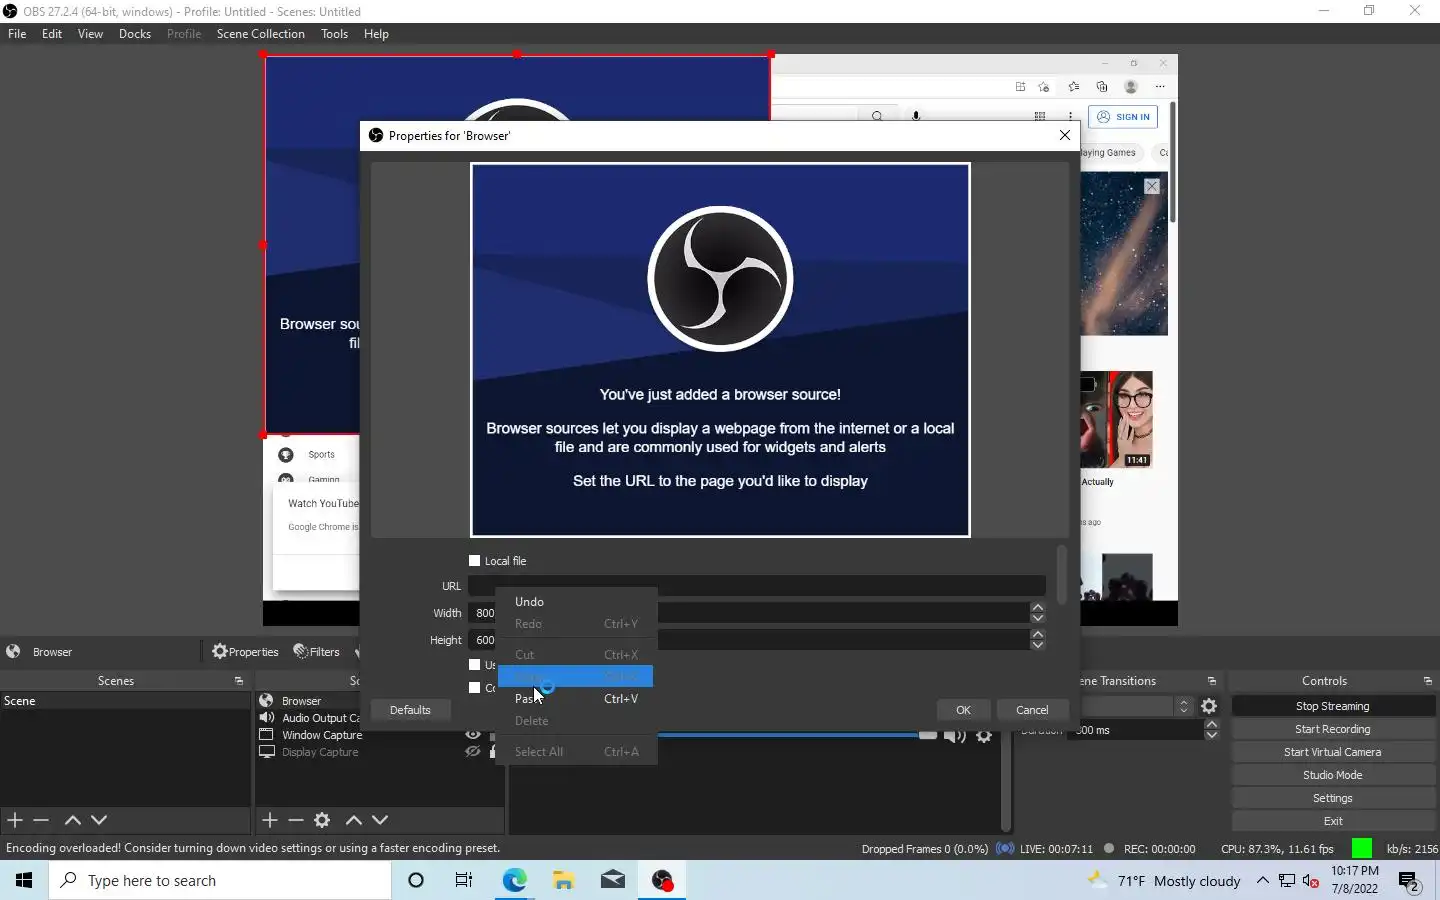The height and width of the screenshot is (900, 1440).
Task: Move source up with arrow icon
Action: coord(353,820)
